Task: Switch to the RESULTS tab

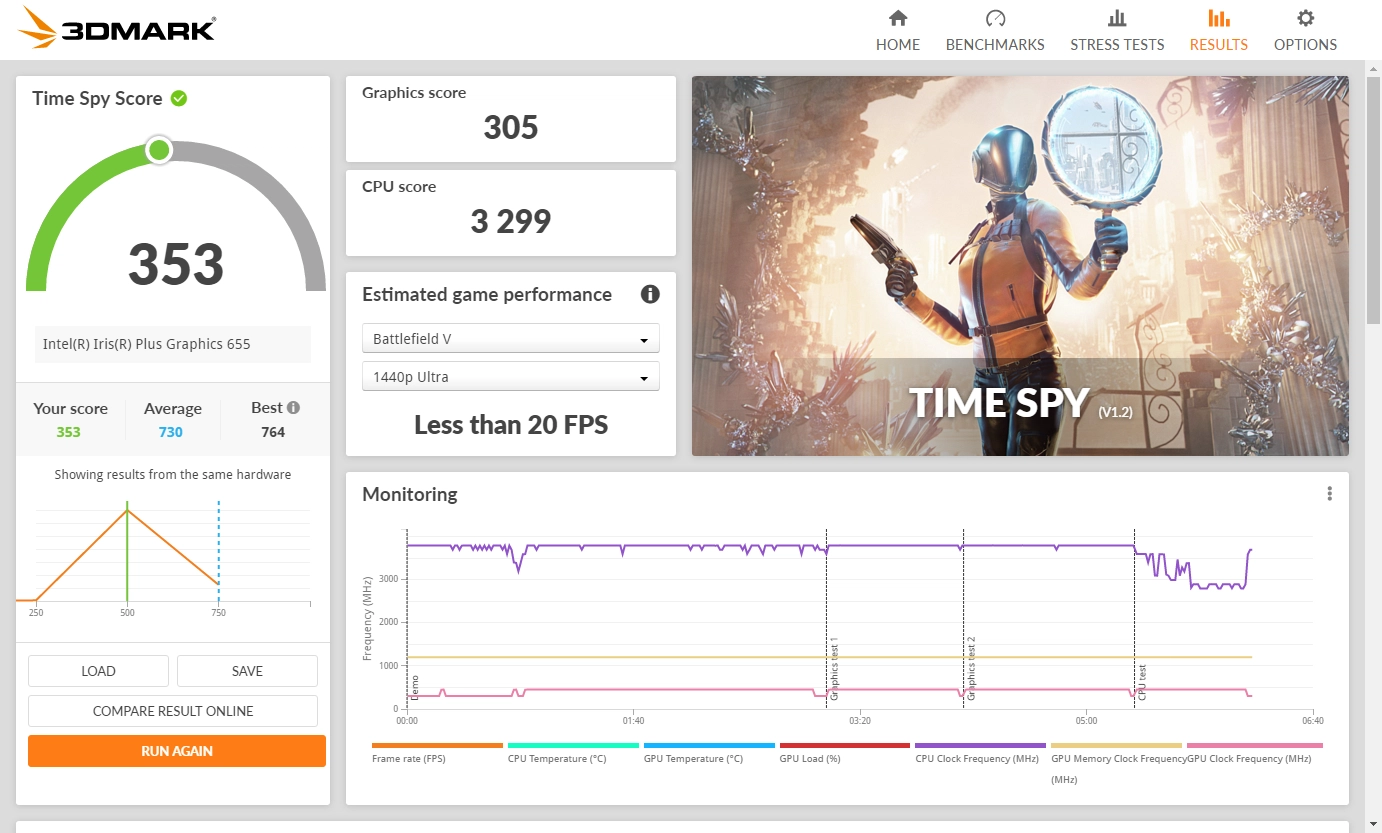Action: click(1218, 44)
